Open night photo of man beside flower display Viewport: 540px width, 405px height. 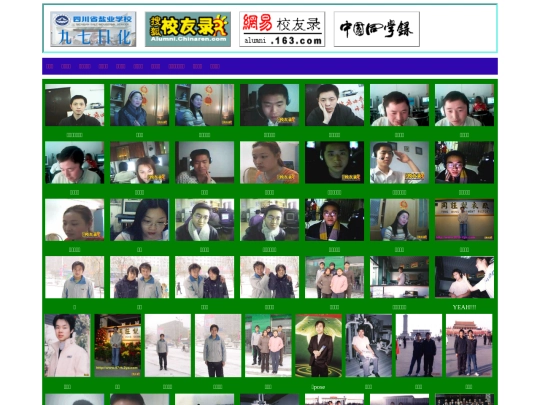(117, 345)
